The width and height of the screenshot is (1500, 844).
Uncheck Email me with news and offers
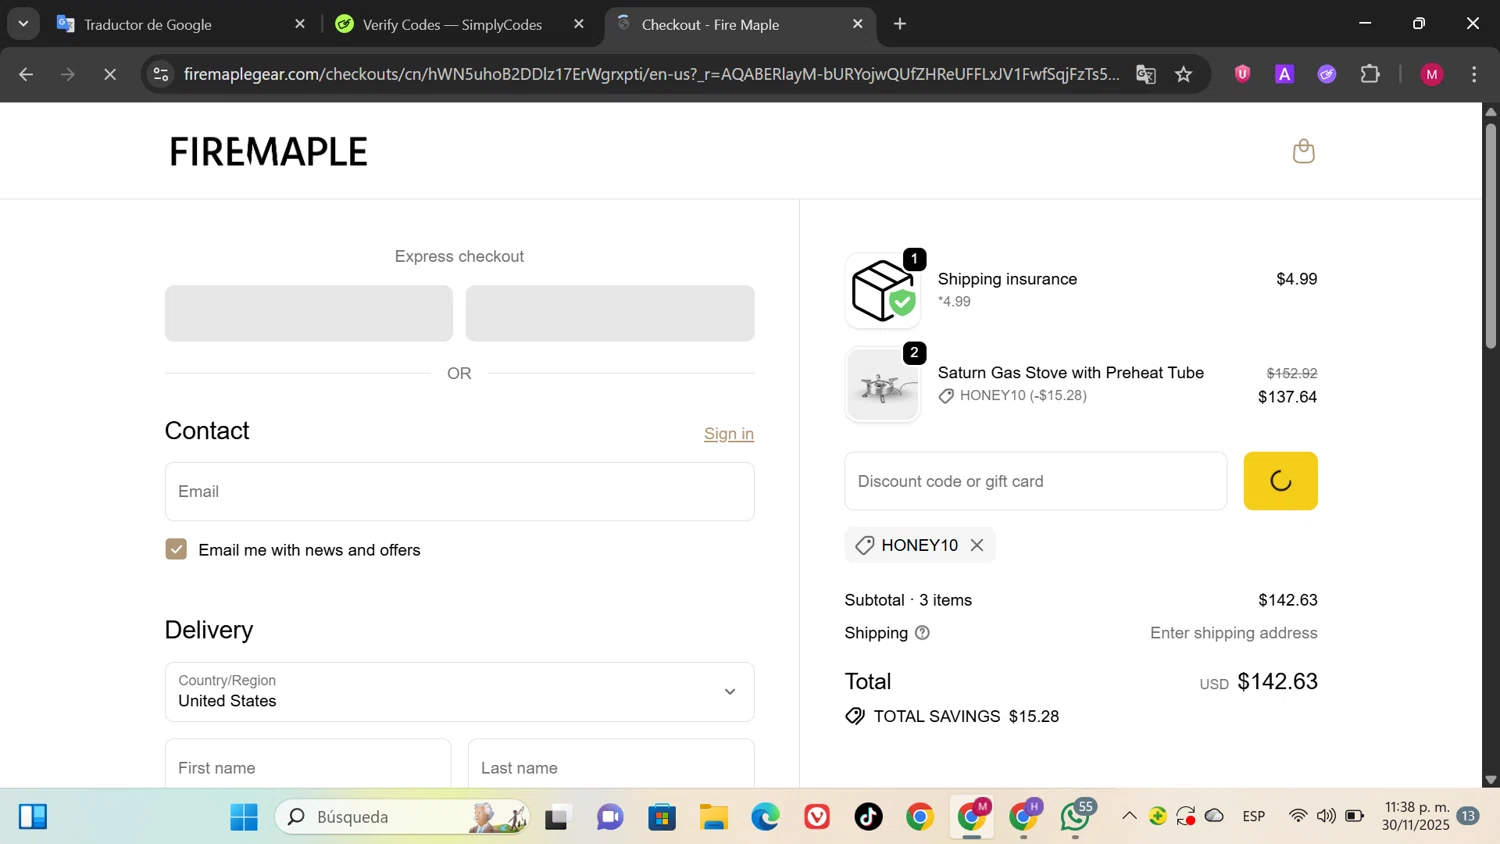pyautogui.click(x=176, y=549)
